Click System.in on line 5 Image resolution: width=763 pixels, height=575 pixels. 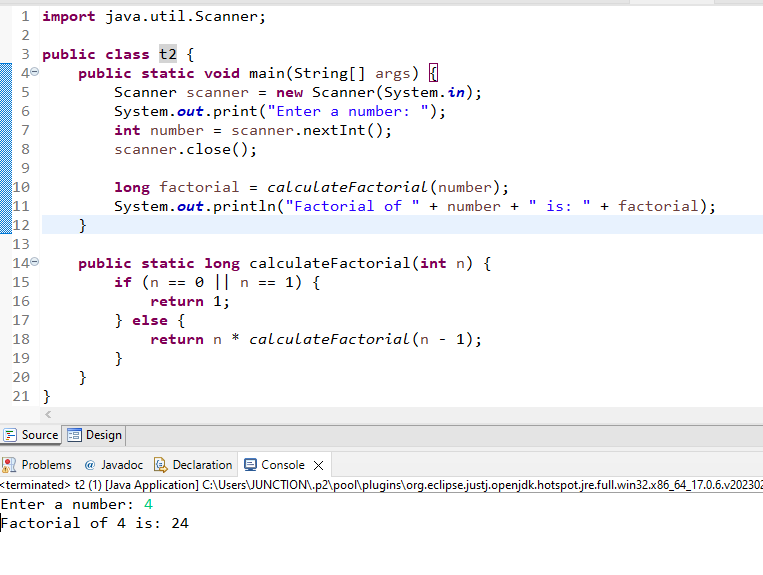pos(425,92)
